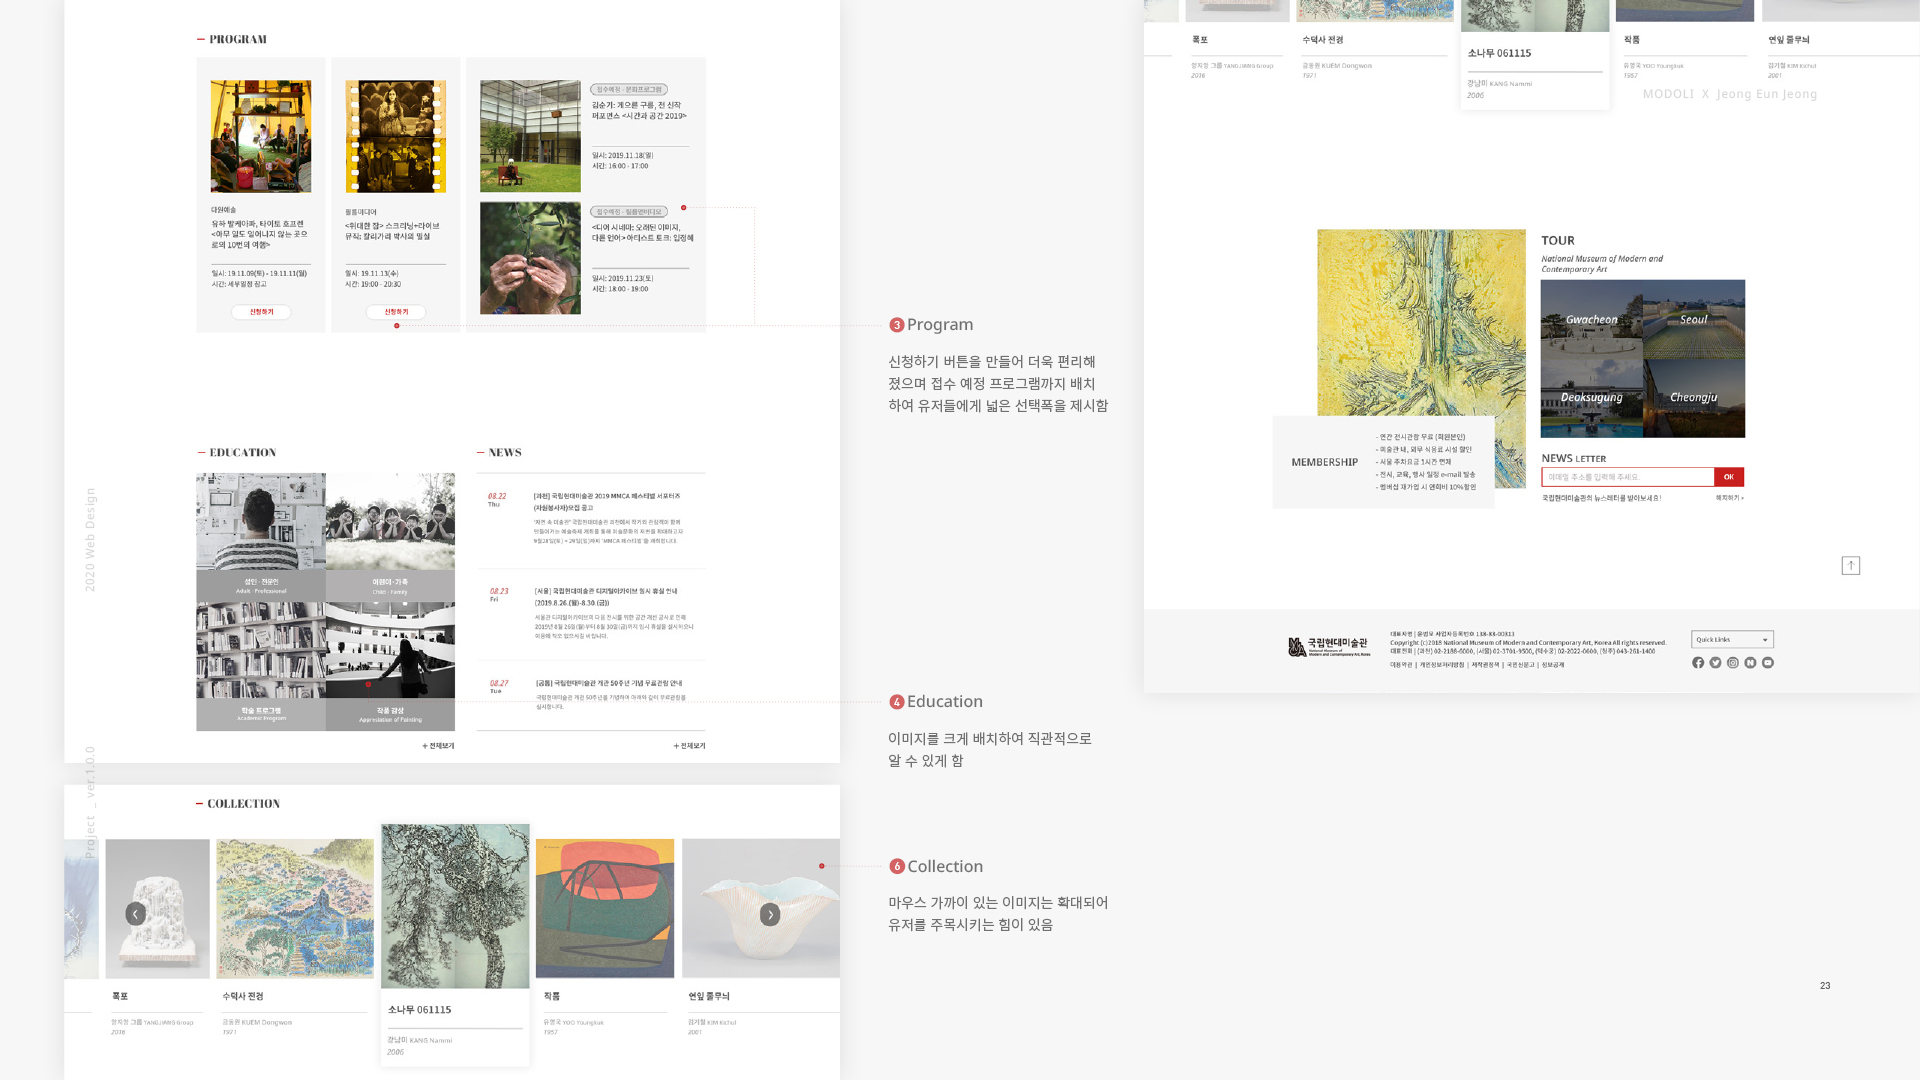The height and width of the screenshot is (1080, 1920).
Task: Click the 이용약관 footer link
Action: (1401, 665)
